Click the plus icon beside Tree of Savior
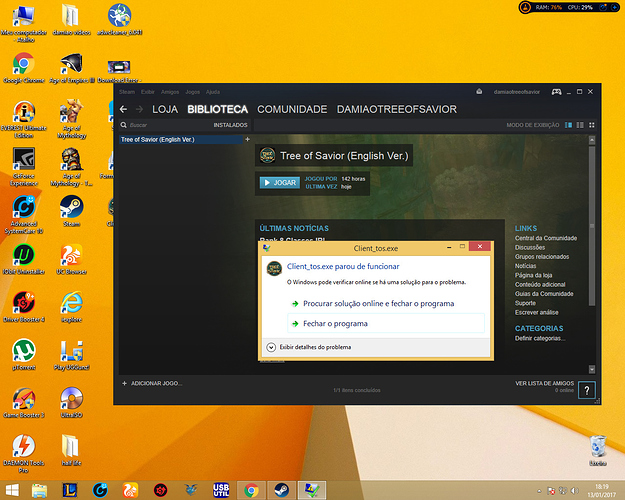The width and height of the screenshot is (625, 500). pyautogui.click(x=247, y=139)
